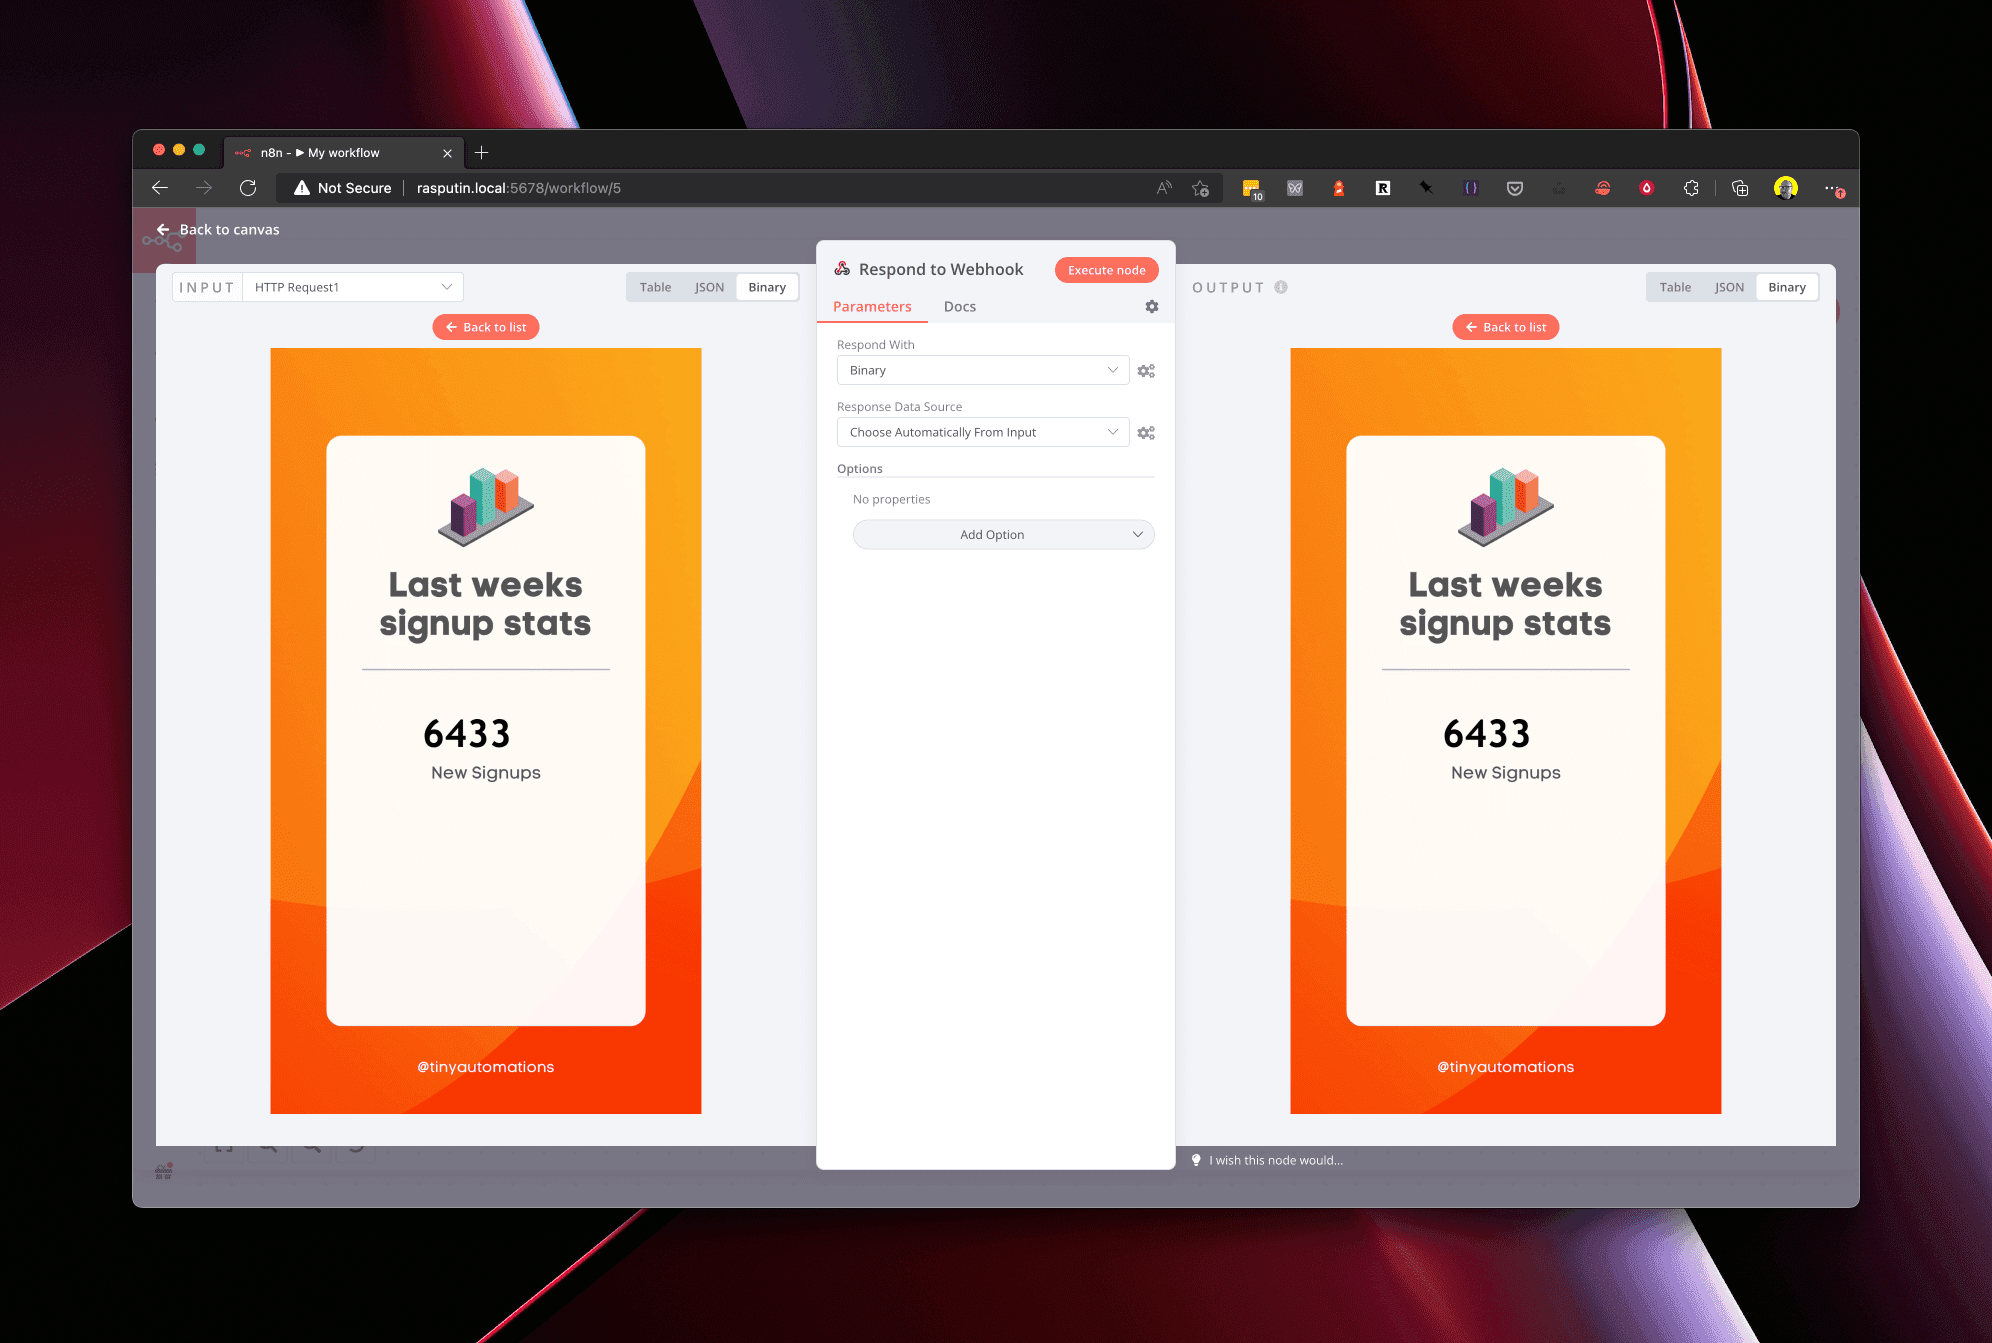The image size is (1992, 1343).
Task: Click the back arrow navigate to canvas
Action: coord(162,229)
